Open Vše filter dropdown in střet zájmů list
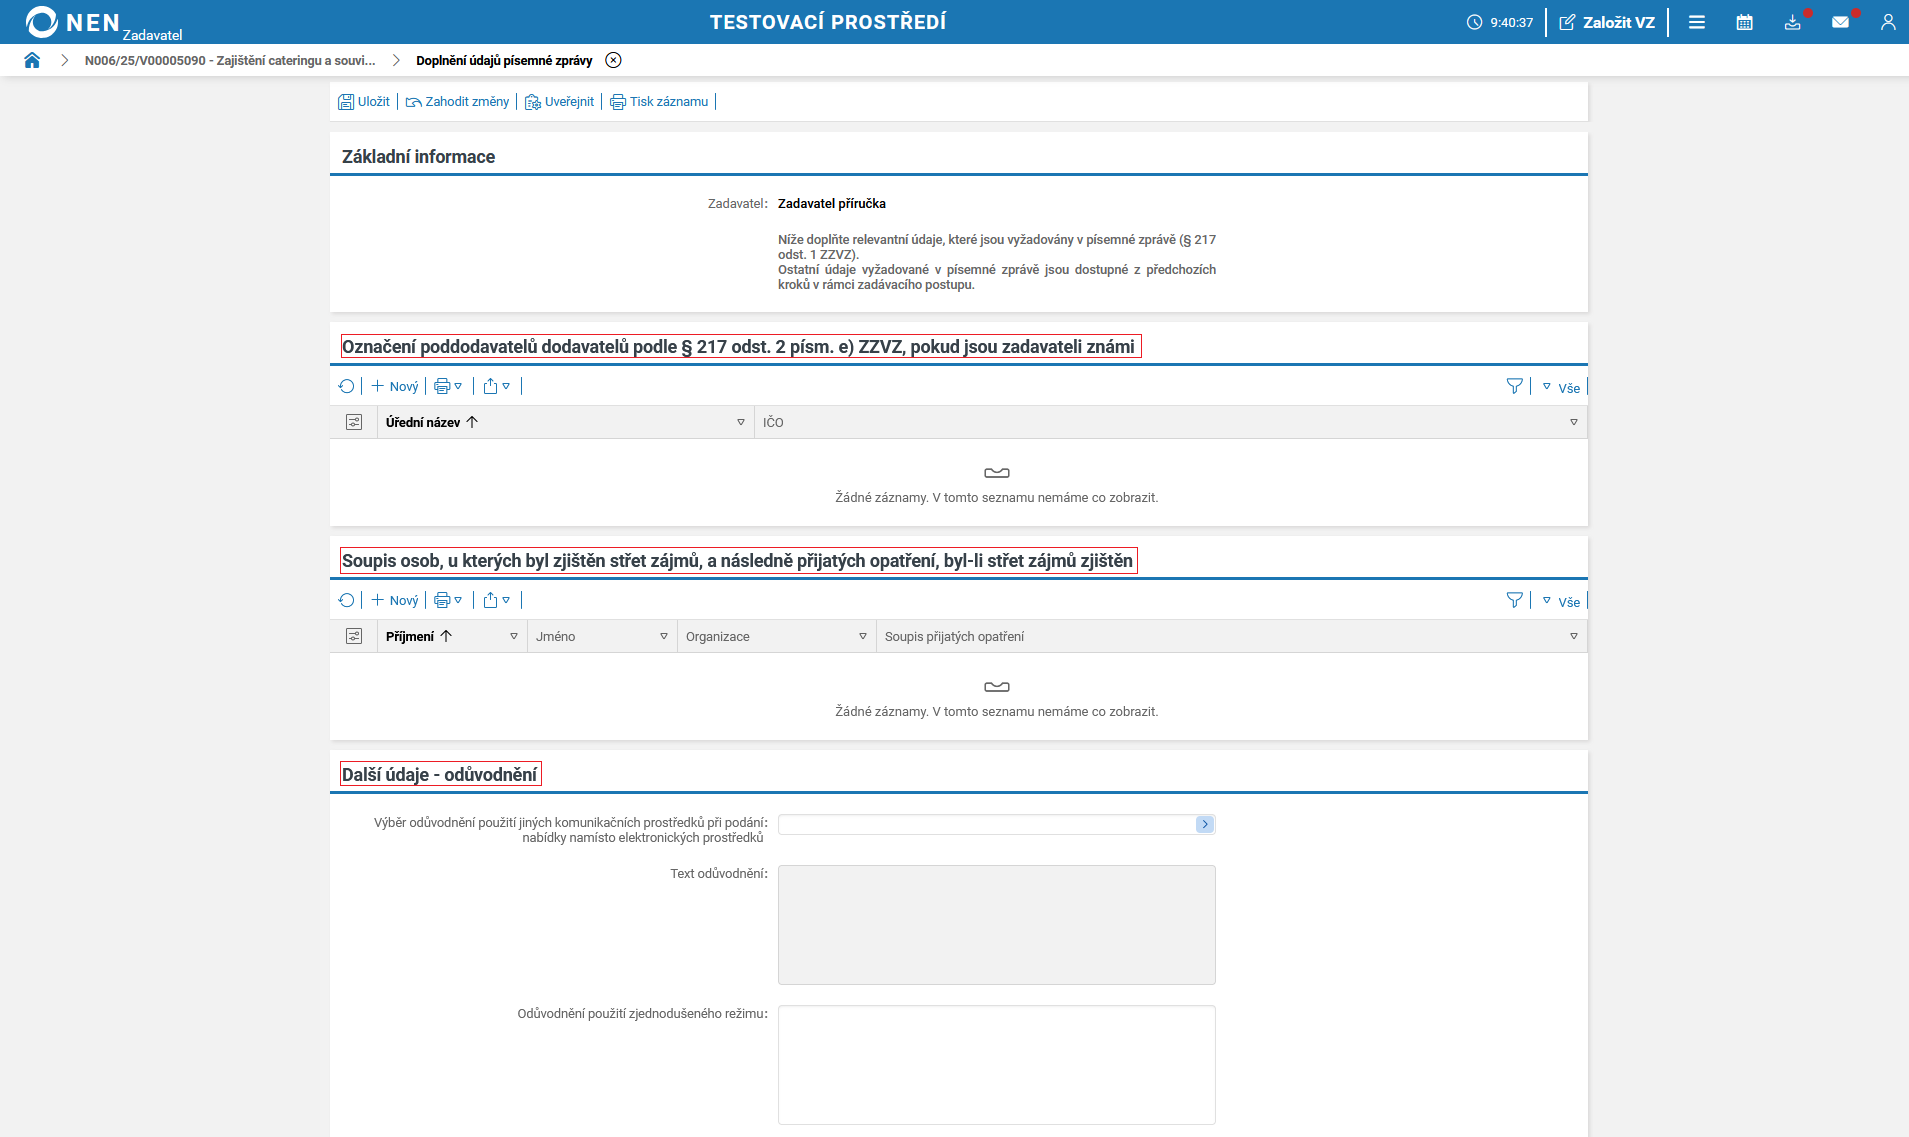This screenshot has width=1909, height=1137. (x=1561, y=601)
